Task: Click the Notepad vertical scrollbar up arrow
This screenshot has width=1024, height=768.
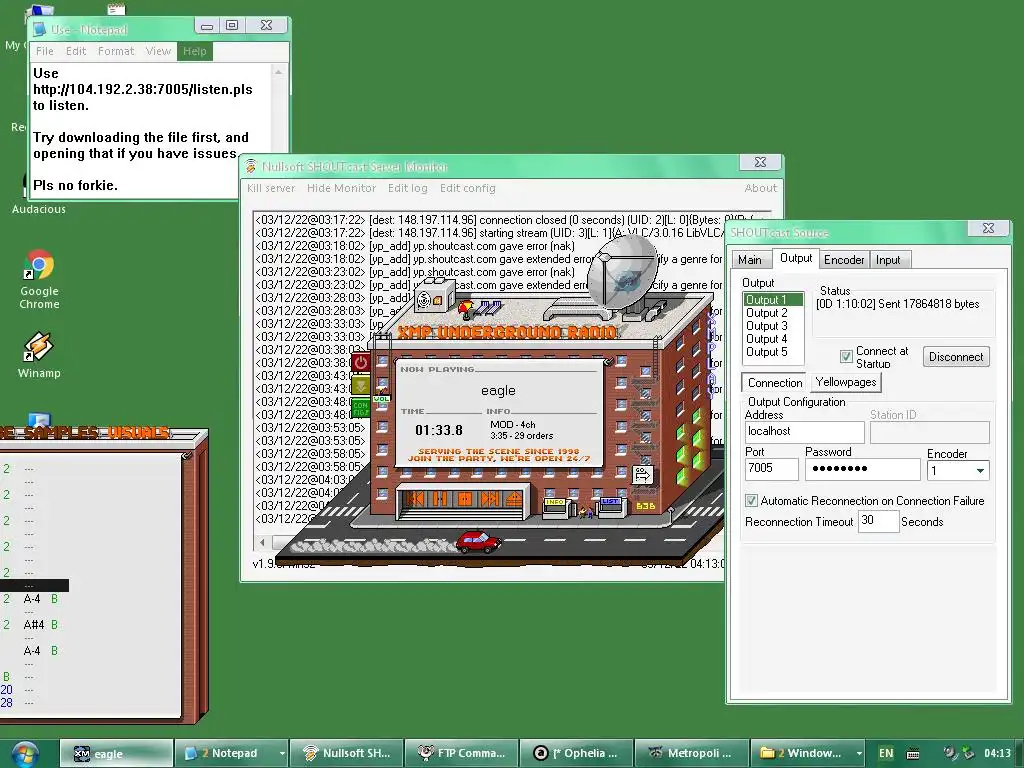Action: point(279,72)
